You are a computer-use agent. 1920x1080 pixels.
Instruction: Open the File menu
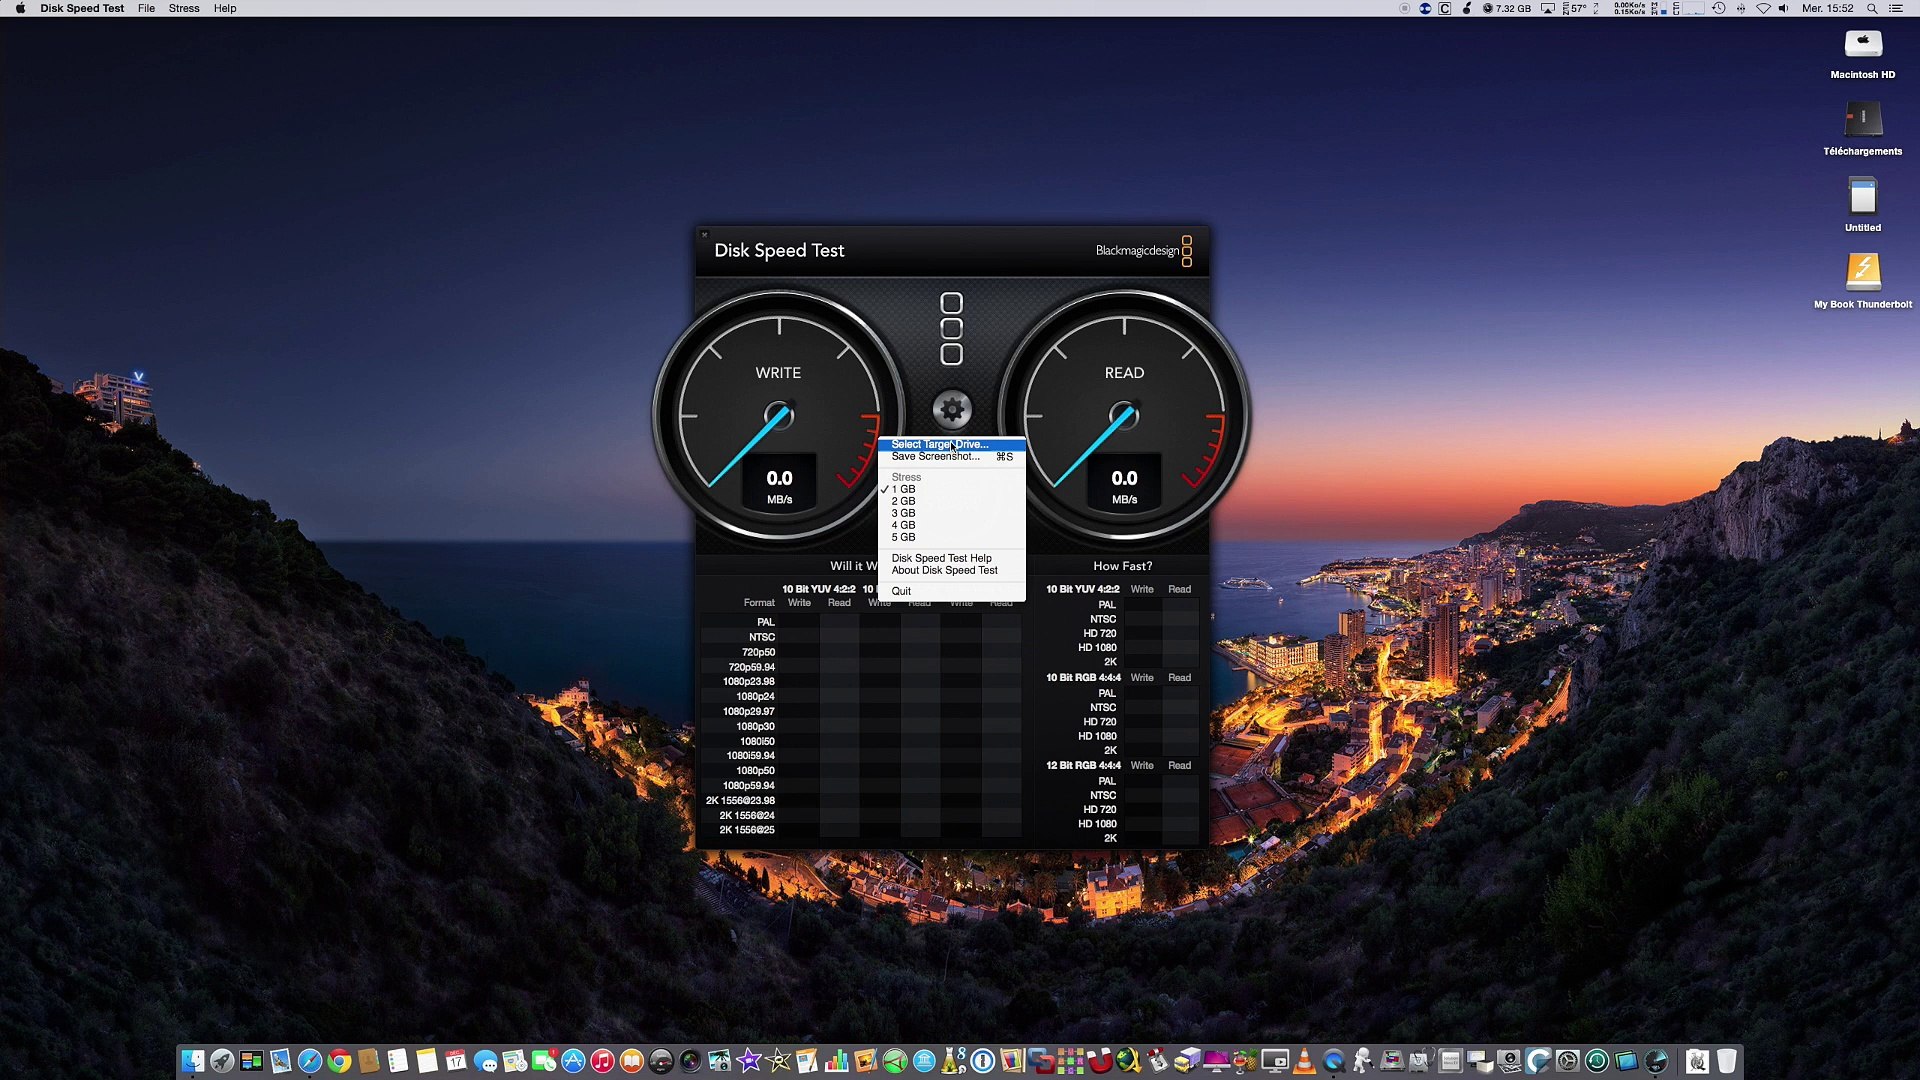point(146,8)
